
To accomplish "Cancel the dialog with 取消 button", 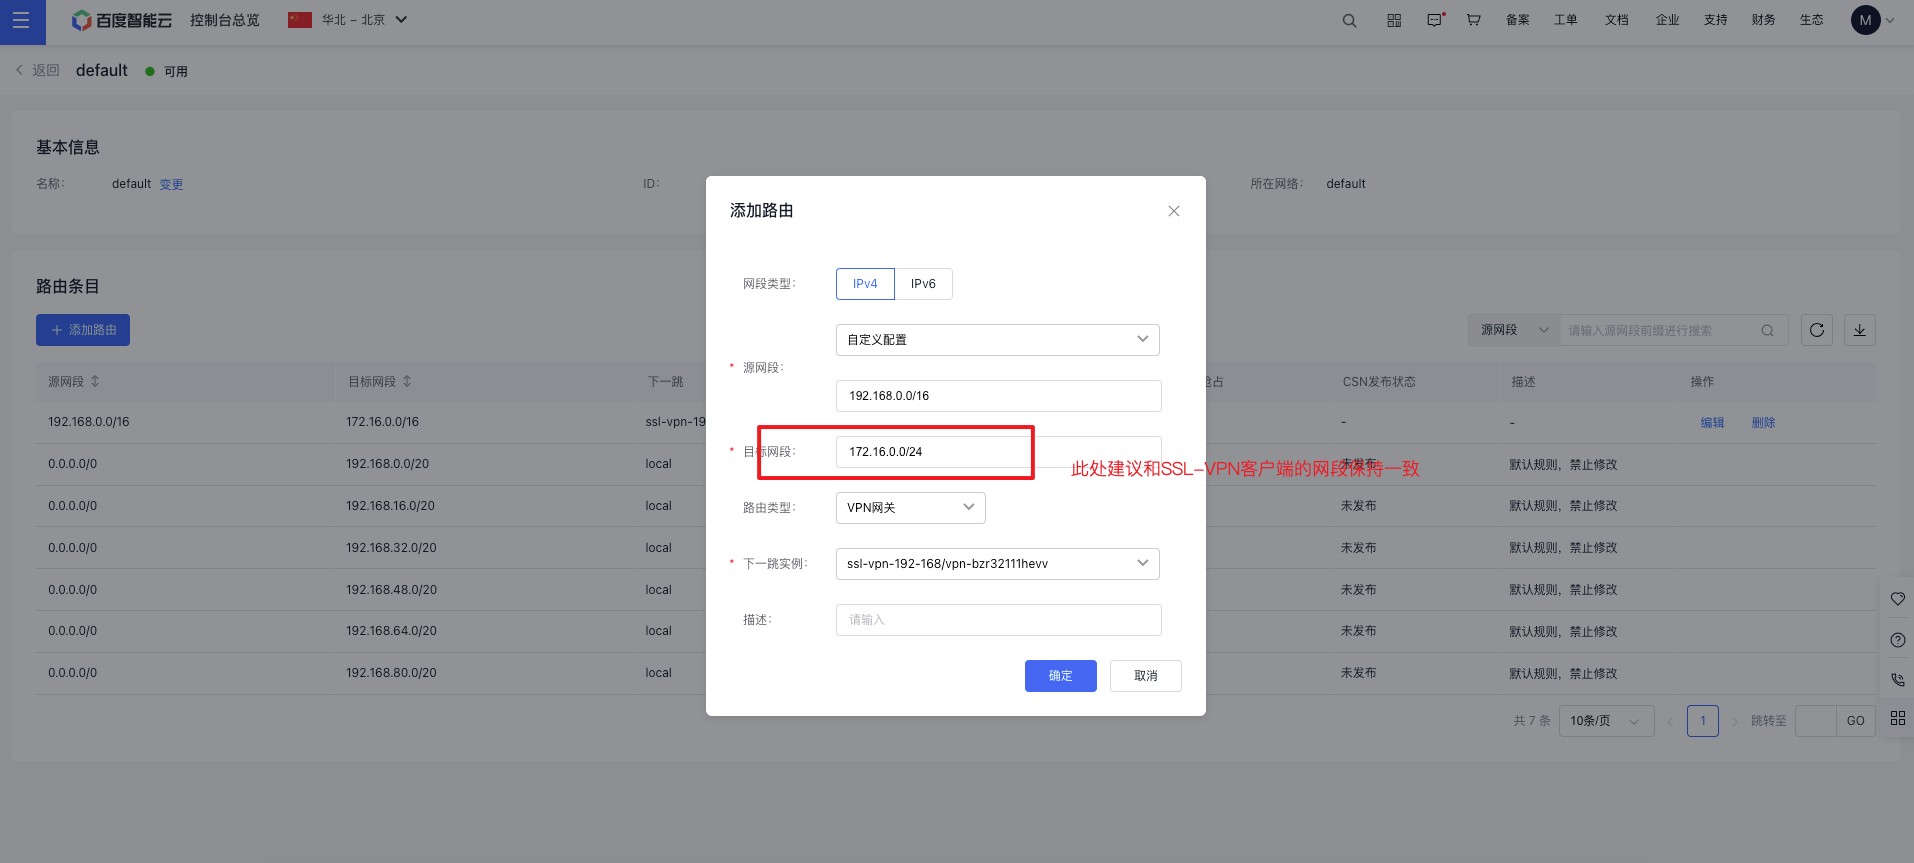I will 1146,676.
